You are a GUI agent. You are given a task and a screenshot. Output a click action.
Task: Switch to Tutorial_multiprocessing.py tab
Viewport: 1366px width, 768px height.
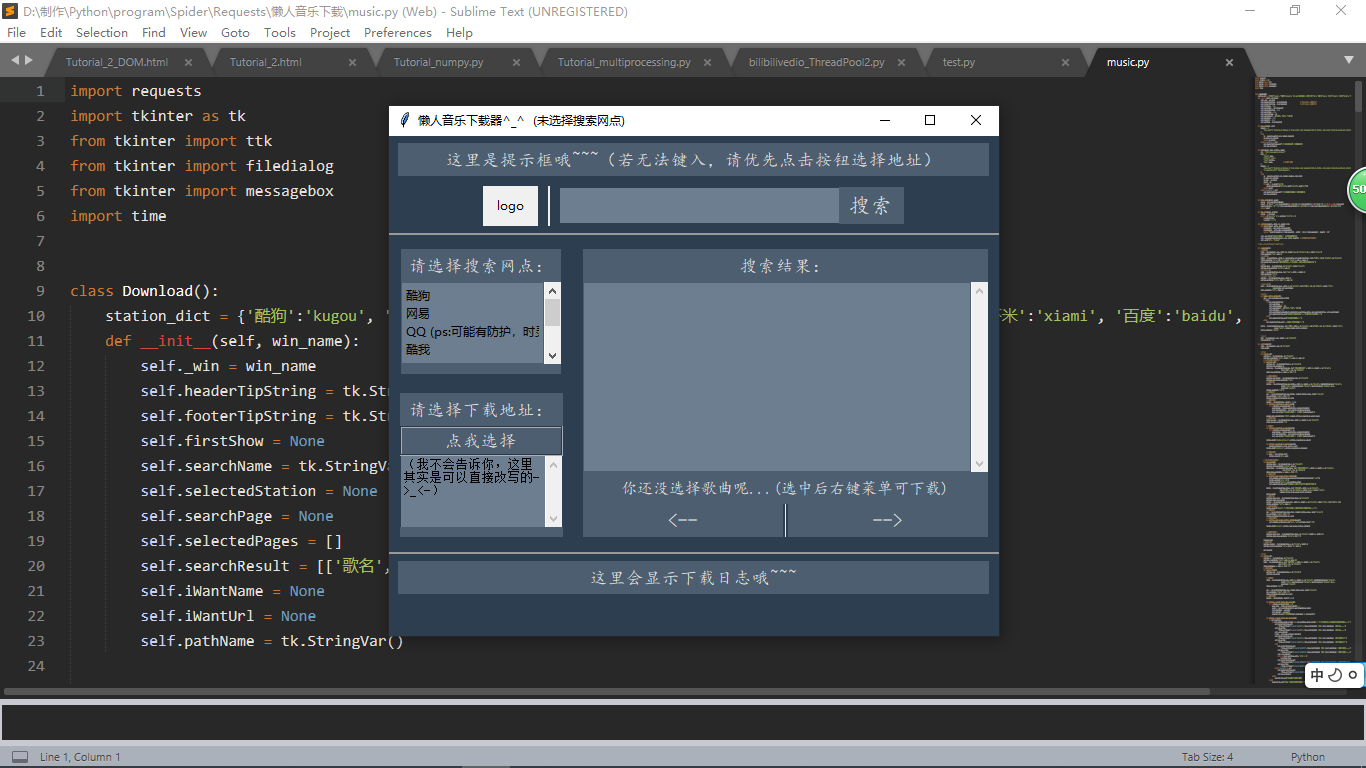tap(624, 62)
